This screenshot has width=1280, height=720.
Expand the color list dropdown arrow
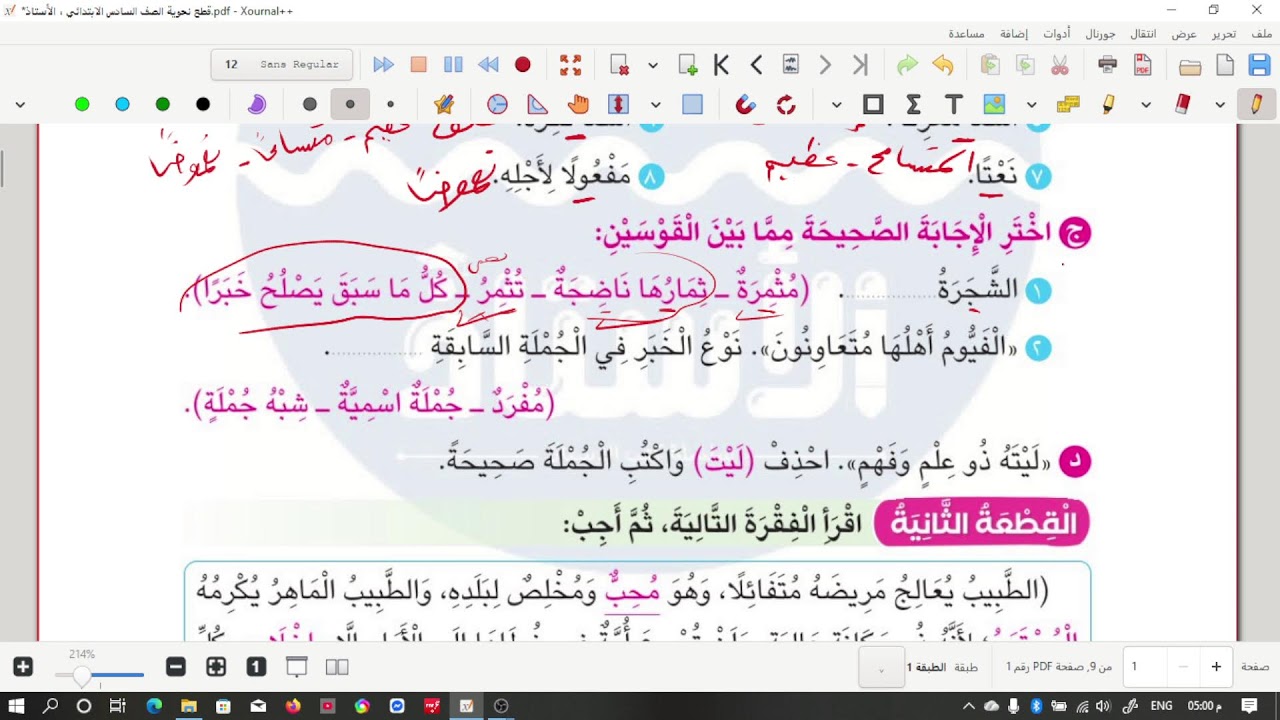20,104
